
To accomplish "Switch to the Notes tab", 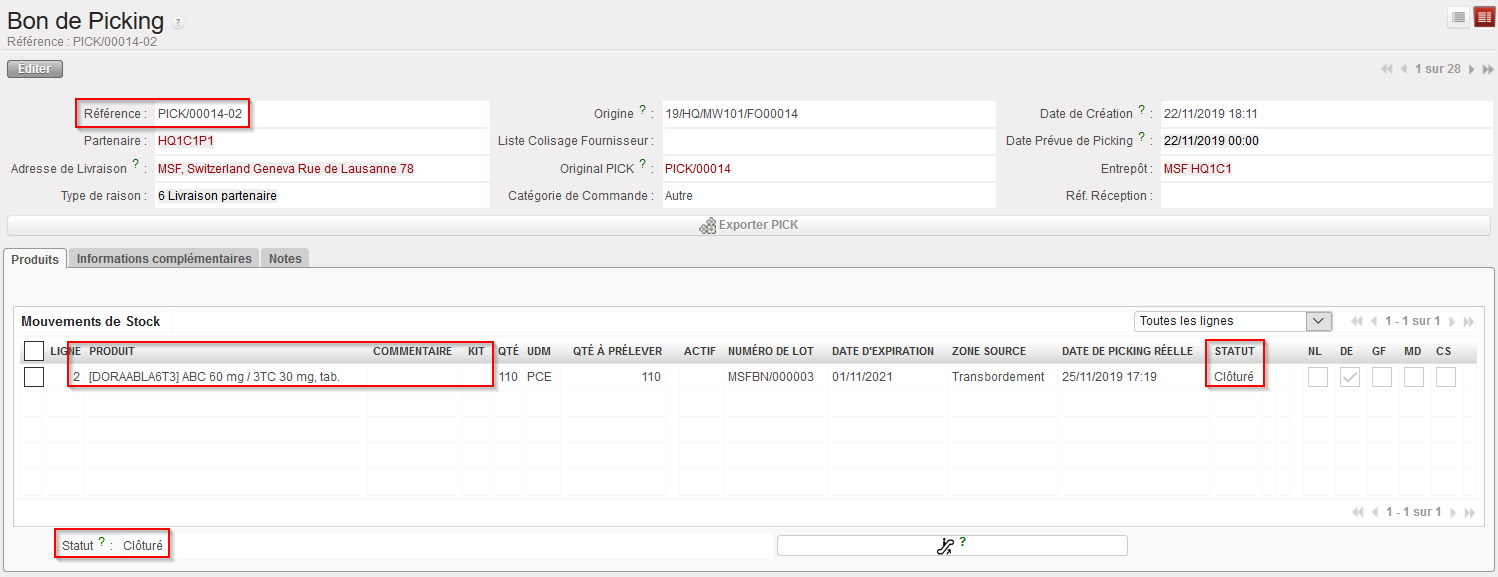I will [285, 258].
